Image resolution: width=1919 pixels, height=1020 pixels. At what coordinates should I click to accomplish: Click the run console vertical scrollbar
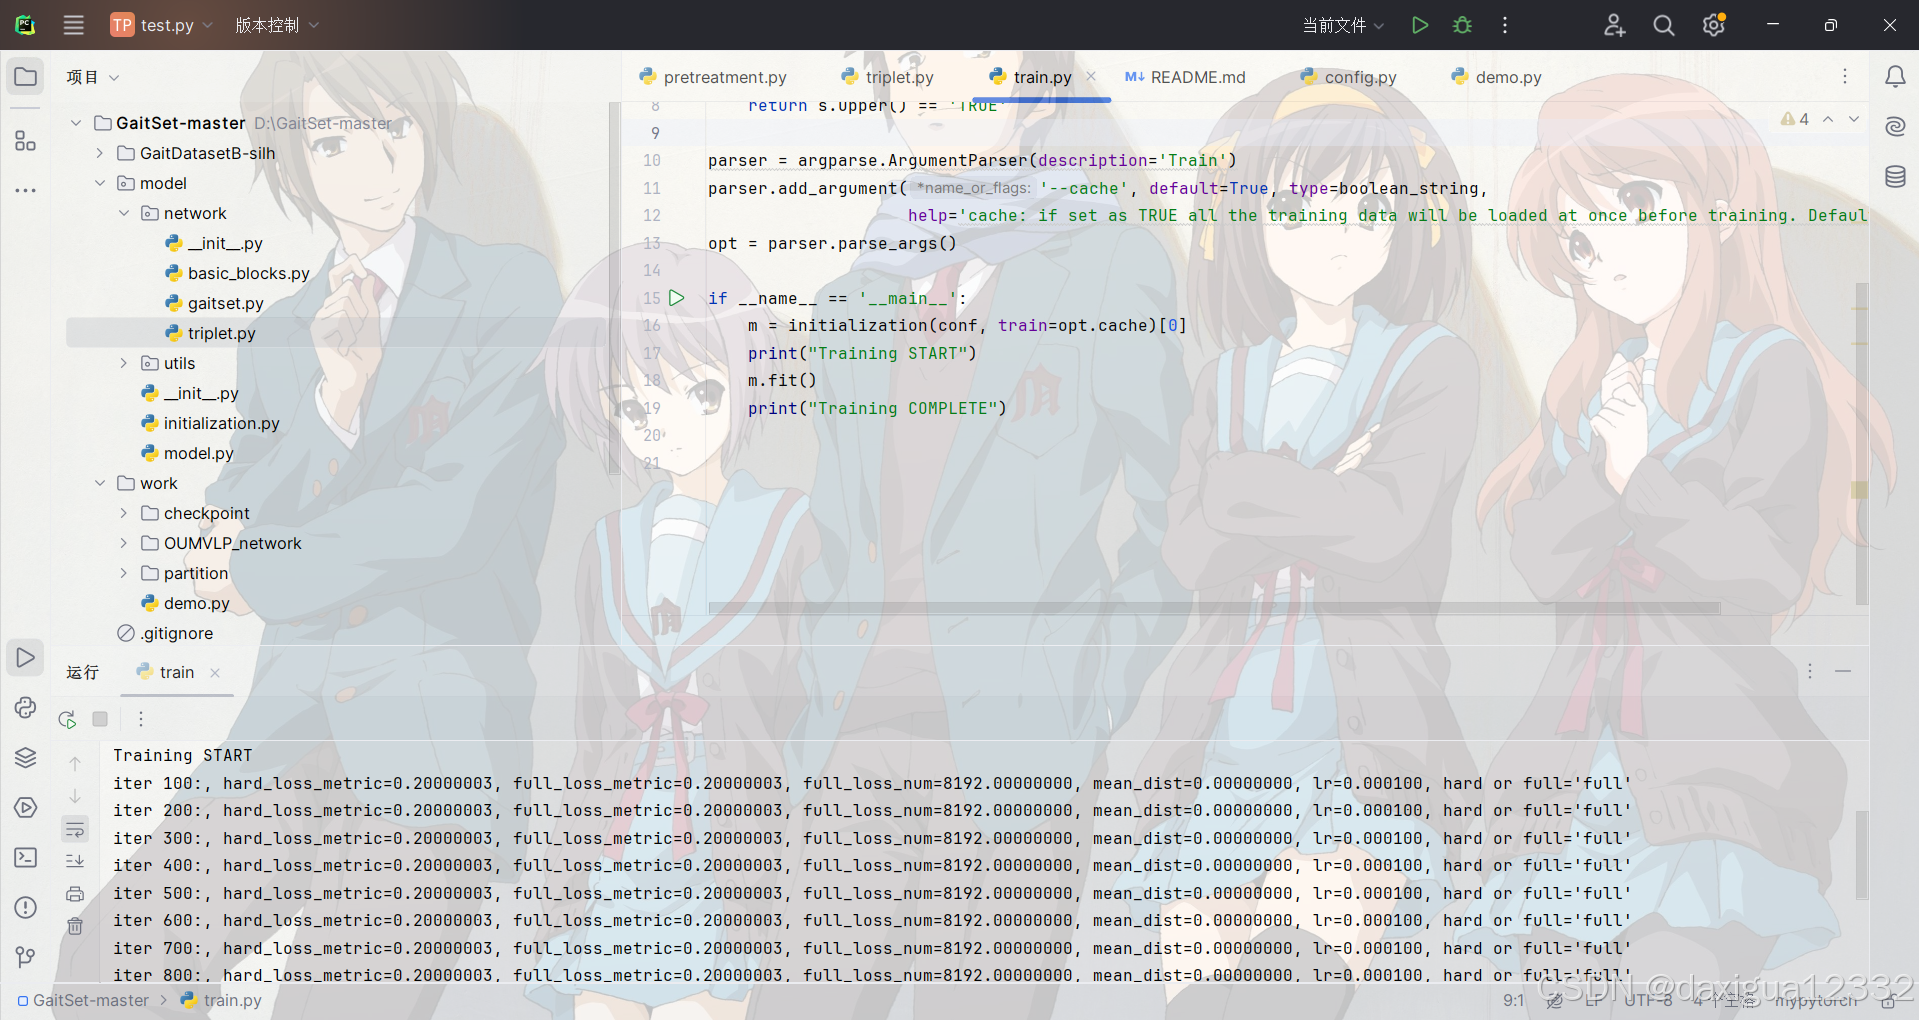pos(1862,855)
